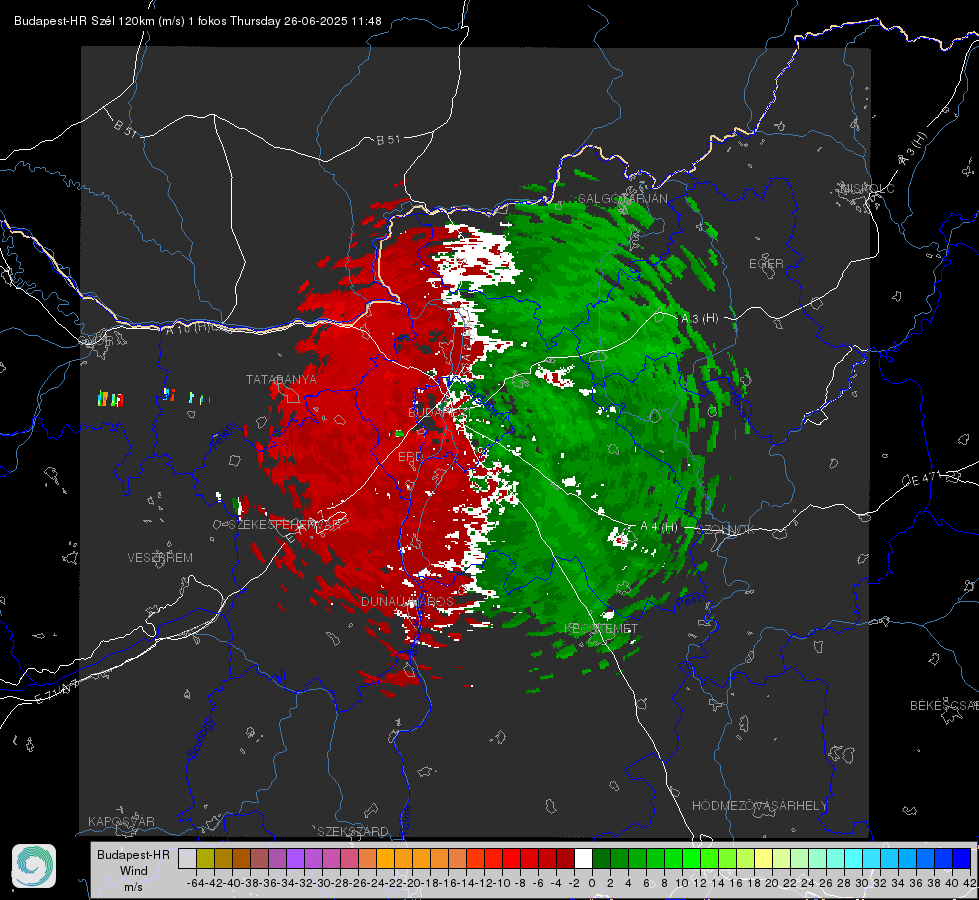Click the VESZPRÉM city label
The height and width of the screenshot is (900, 979).
160,558
